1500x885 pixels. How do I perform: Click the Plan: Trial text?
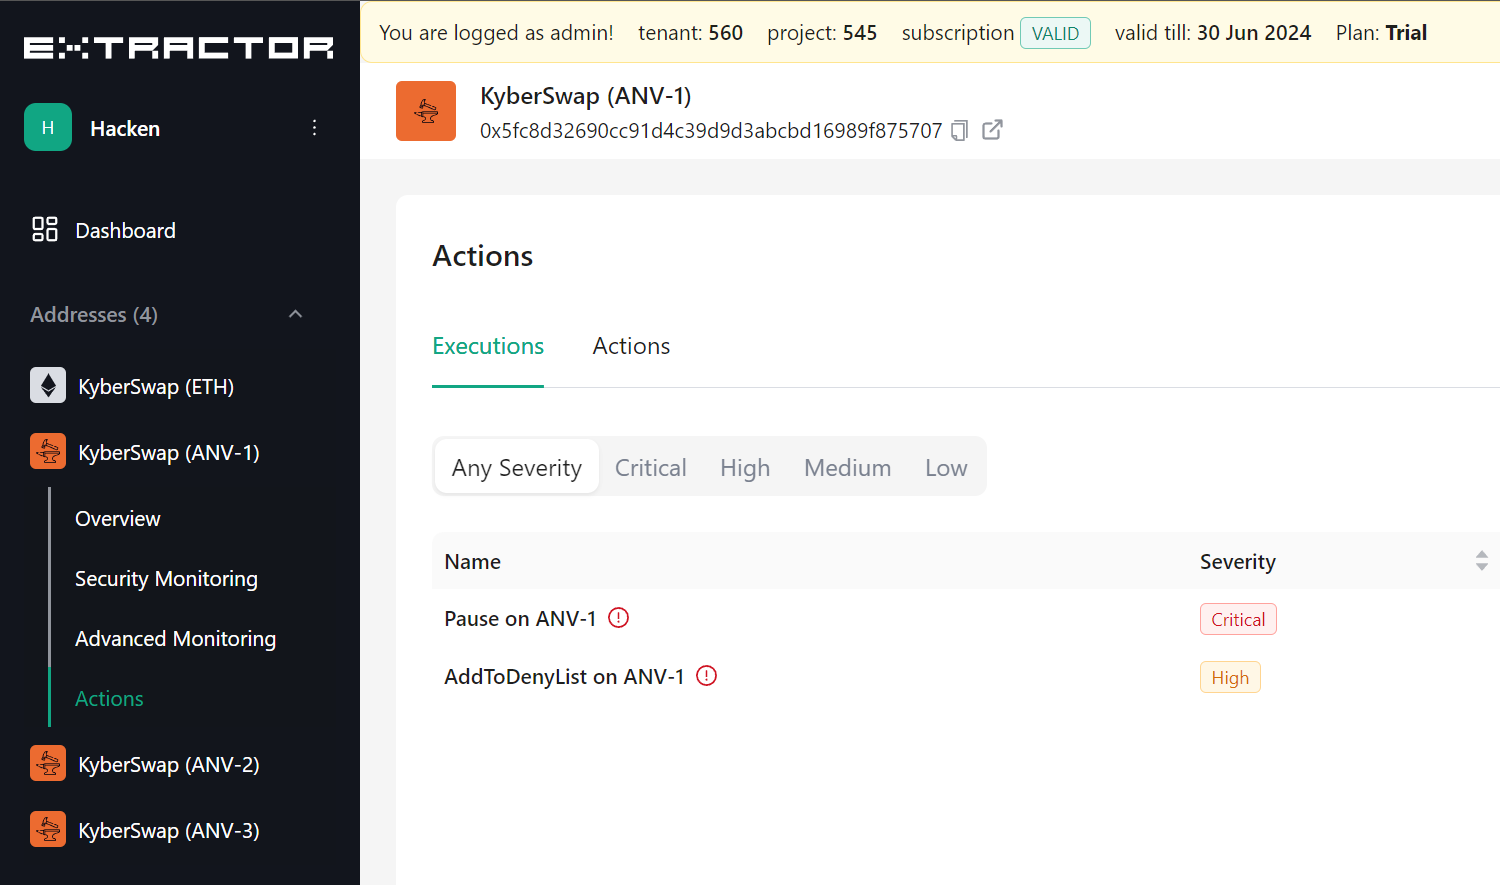pos(1381,33)
